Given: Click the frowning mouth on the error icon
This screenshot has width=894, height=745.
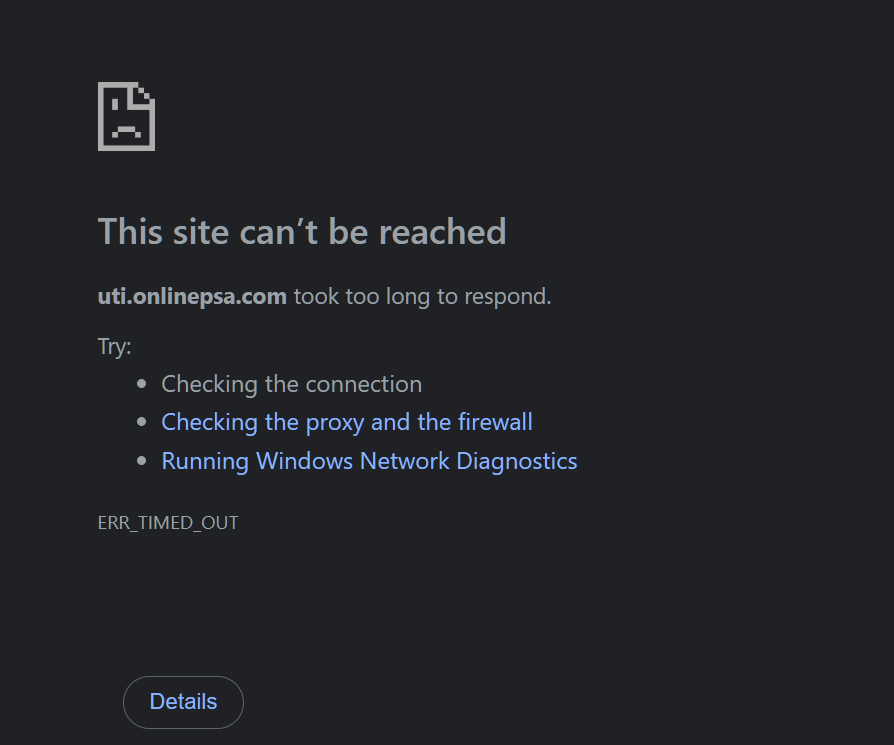Looking at the screenshot, I should pos(125,130).
